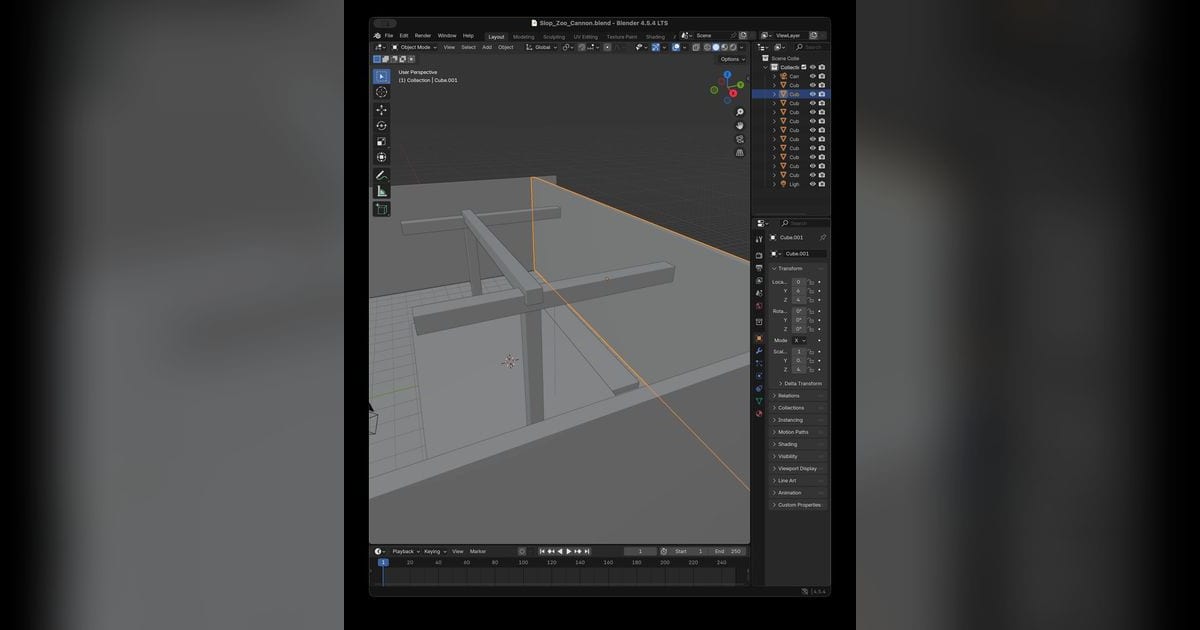The height and width of the screenshot is (630, 1200).
Task: Expand the Relations panel
Action: tap(789, 396)
